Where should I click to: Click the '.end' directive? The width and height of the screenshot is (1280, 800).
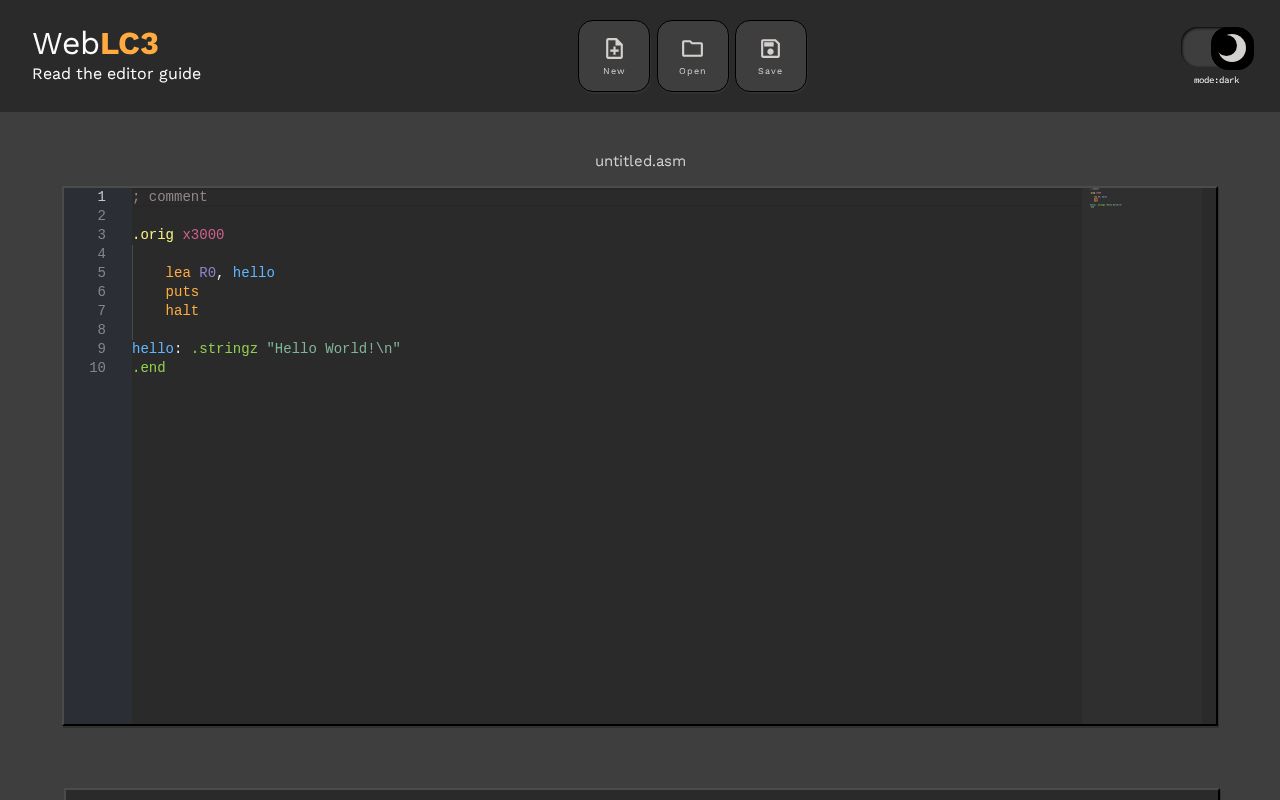(x=149, y=368)
